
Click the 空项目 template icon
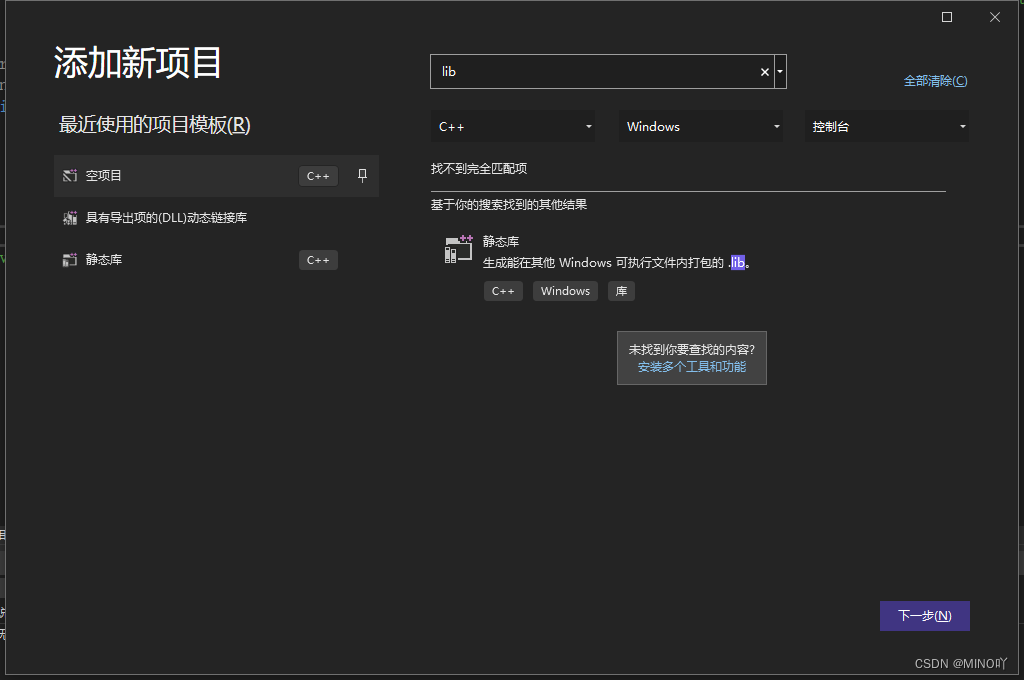69,175
